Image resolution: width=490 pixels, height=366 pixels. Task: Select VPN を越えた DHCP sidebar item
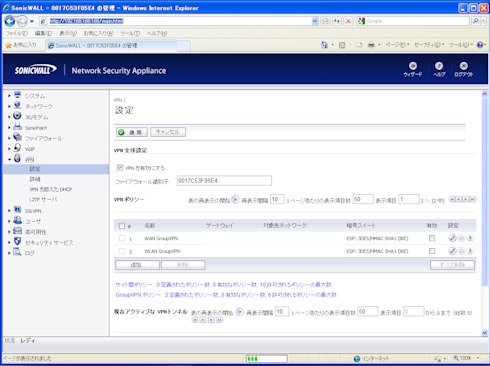[50, 189]
